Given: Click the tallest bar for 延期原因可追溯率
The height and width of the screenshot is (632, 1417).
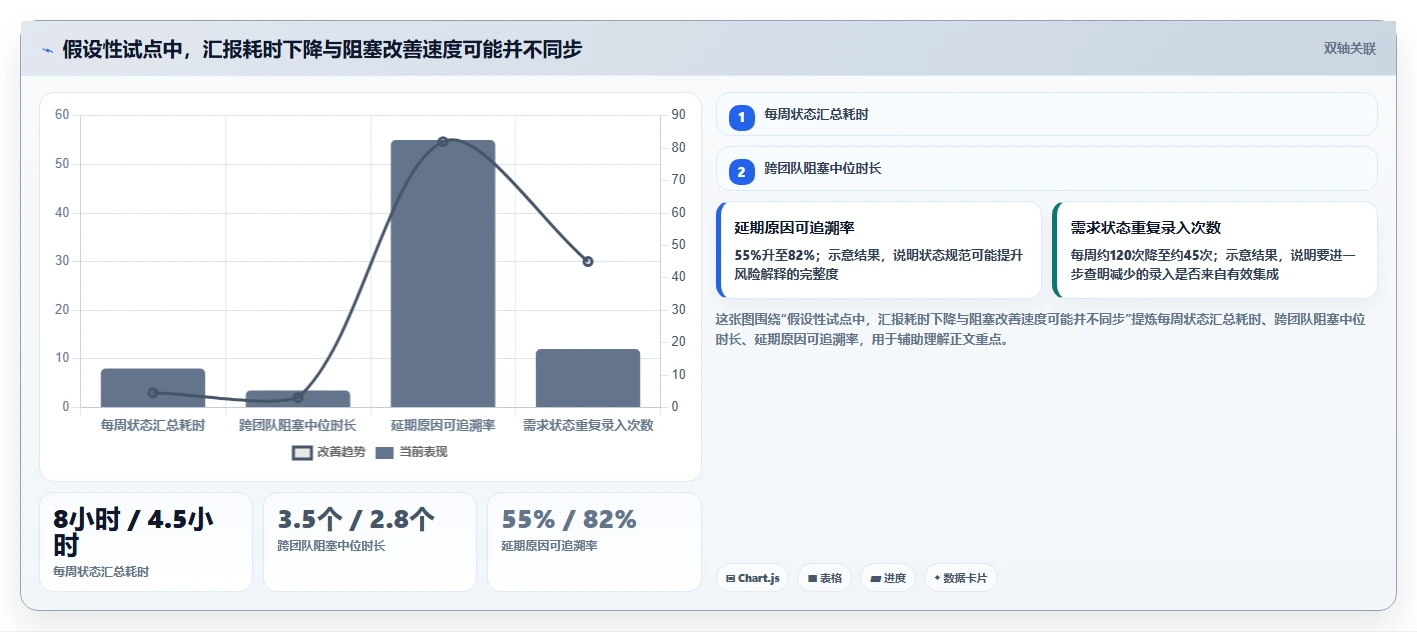Looking at the screenshot, I should (x=443, y=273).
